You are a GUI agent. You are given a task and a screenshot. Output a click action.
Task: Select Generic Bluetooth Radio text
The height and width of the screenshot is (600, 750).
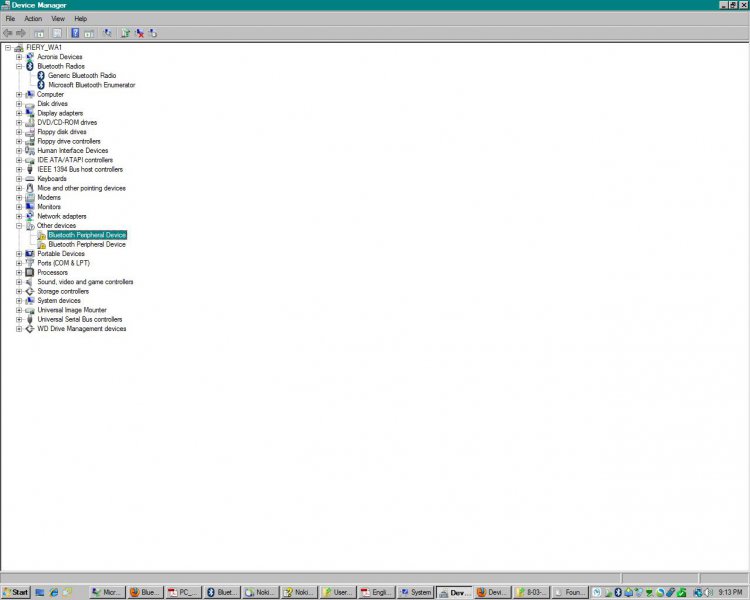click(82, 76)
